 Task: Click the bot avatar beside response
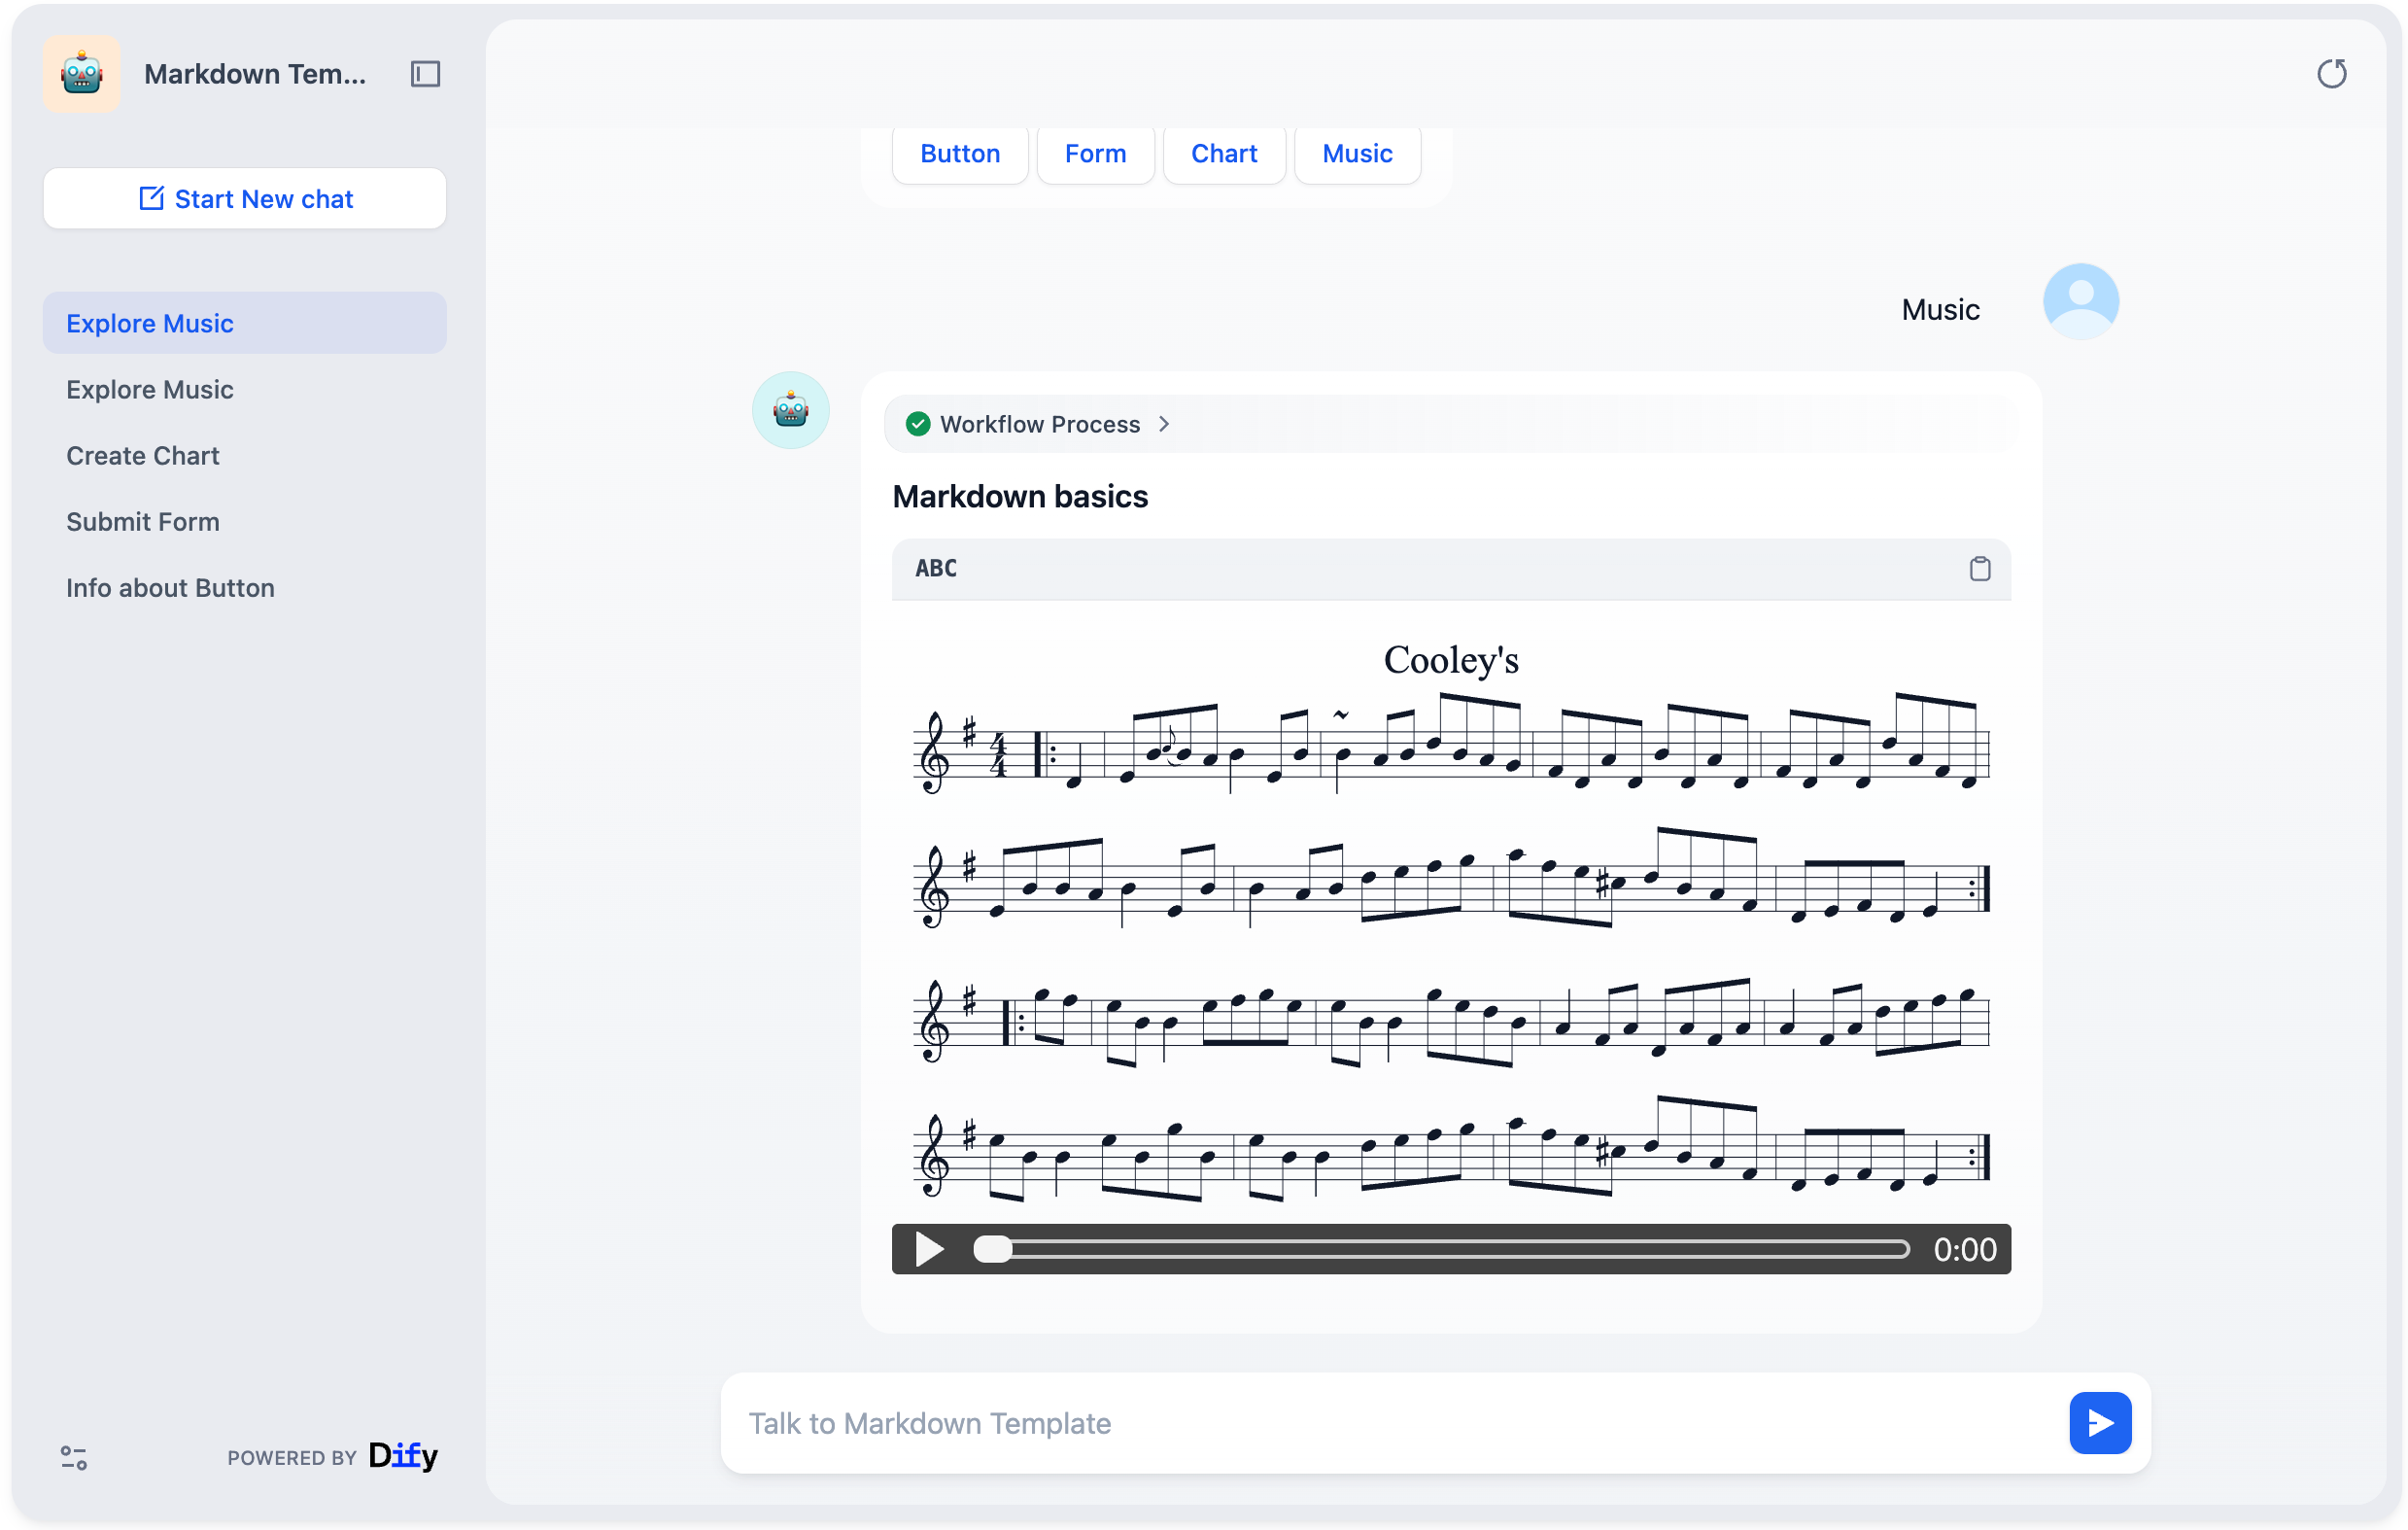(790, 410)
